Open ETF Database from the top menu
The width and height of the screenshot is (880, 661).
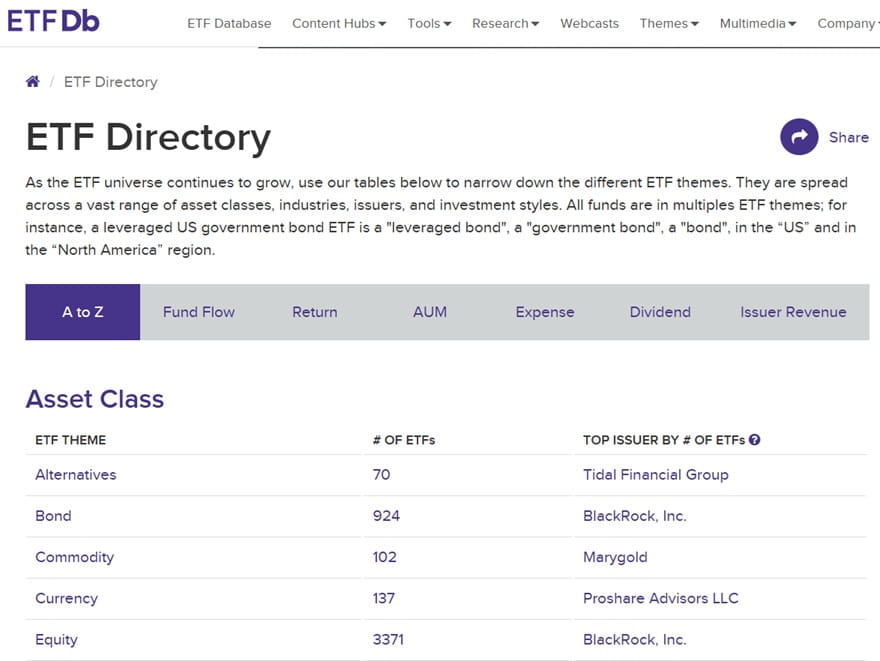pos(229,23)
